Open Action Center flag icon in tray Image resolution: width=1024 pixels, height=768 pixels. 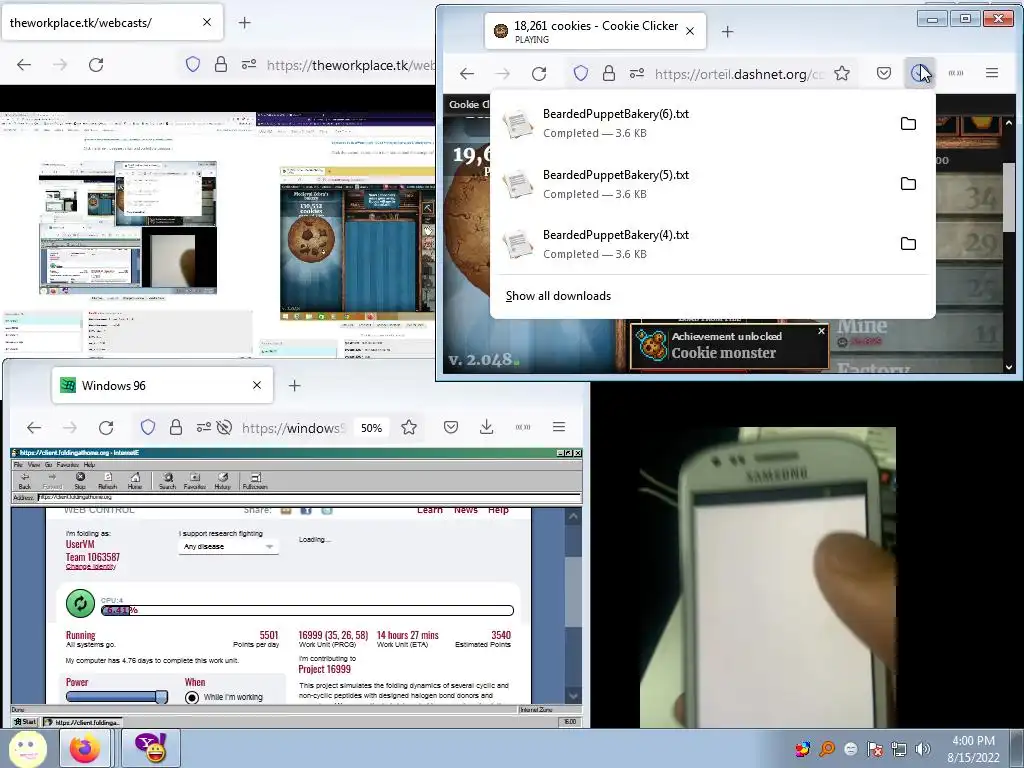[x=875, y=749]
